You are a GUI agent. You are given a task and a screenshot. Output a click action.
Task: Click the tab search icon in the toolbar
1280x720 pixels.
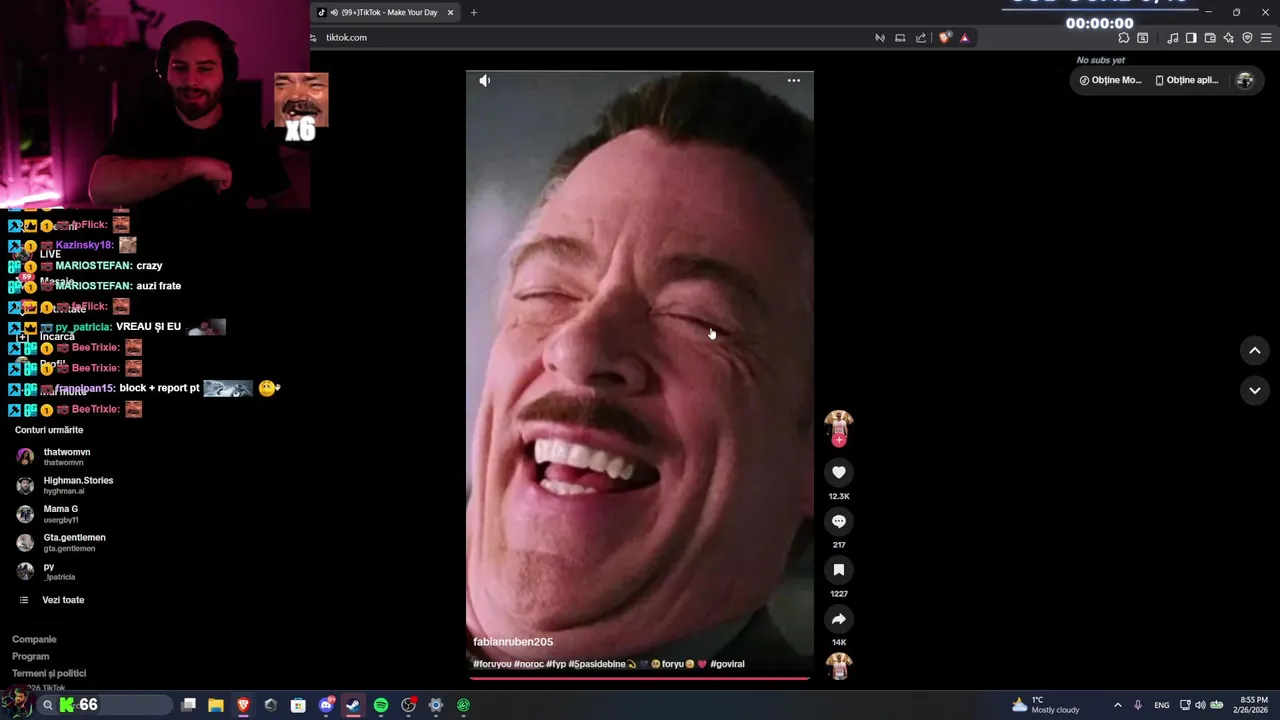[x=1143, y=38]
